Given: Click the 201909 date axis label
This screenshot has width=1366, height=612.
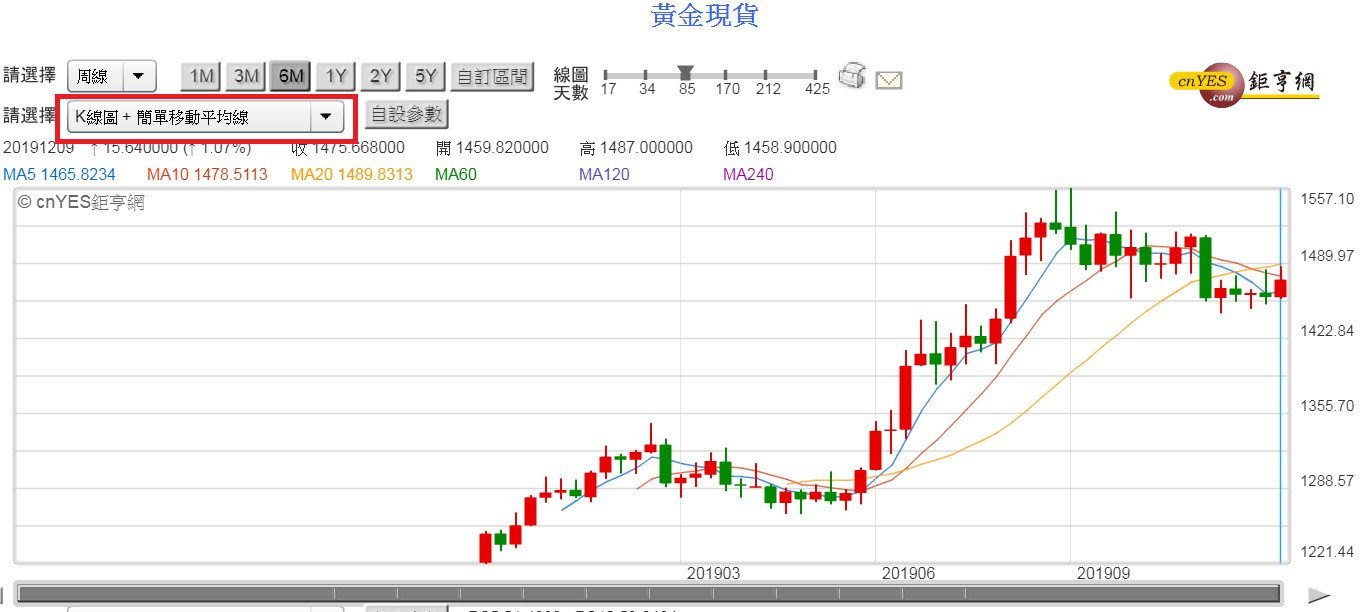Looking at the screenshot, I should pos(1103,573).
